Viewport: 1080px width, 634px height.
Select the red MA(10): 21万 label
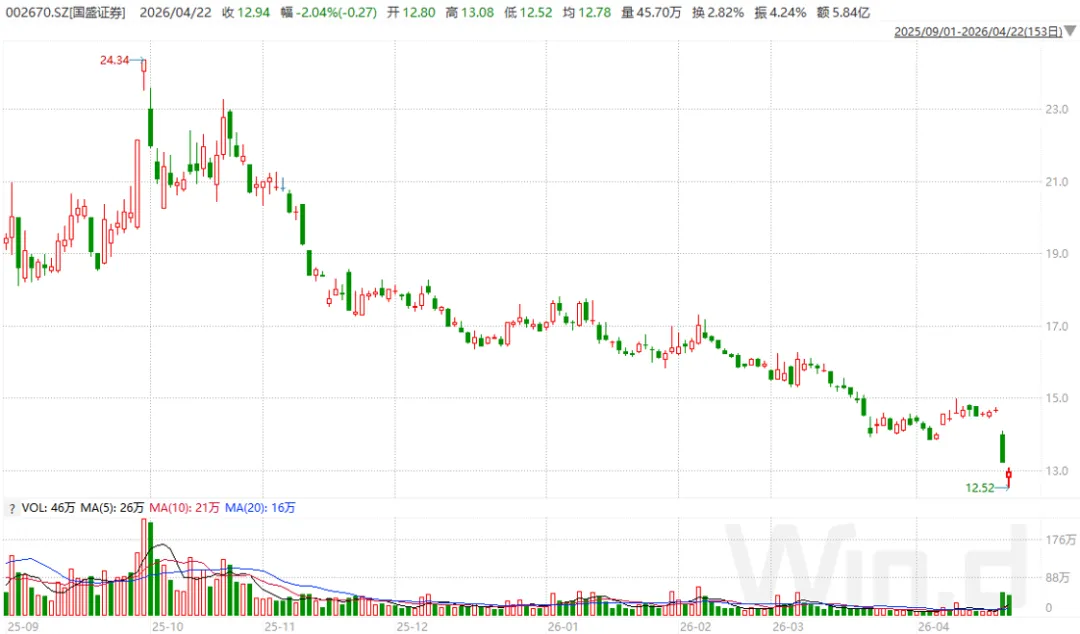[184, 508]
